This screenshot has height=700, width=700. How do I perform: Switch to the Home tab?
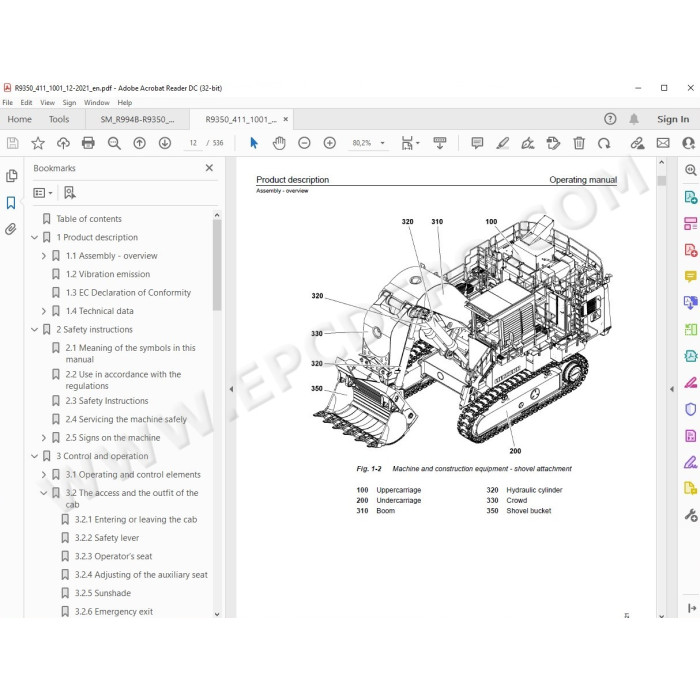tap(20, 119)
